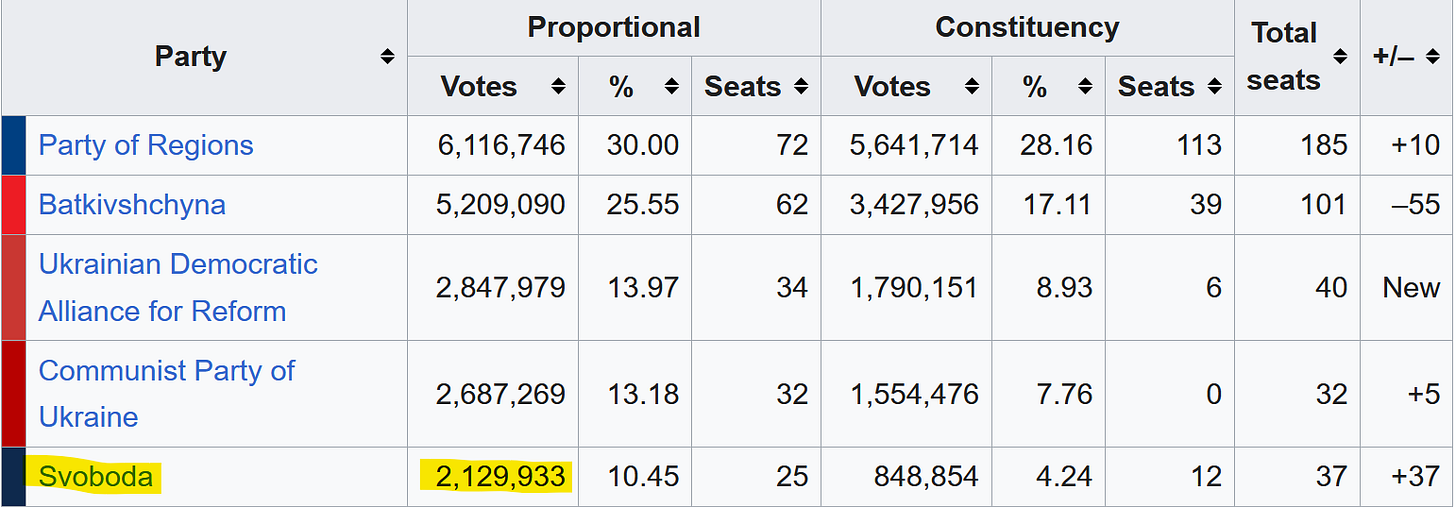
Task: Sort by Constituency Votes arrows
Action: (x=971, y=86)
